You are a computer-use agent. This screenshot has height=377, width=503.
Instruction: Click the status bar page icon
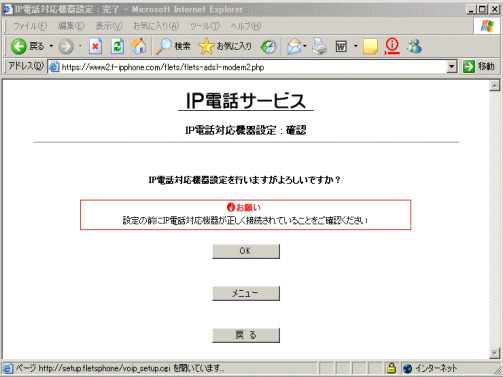pyautogui.click(x=8, y=368)
